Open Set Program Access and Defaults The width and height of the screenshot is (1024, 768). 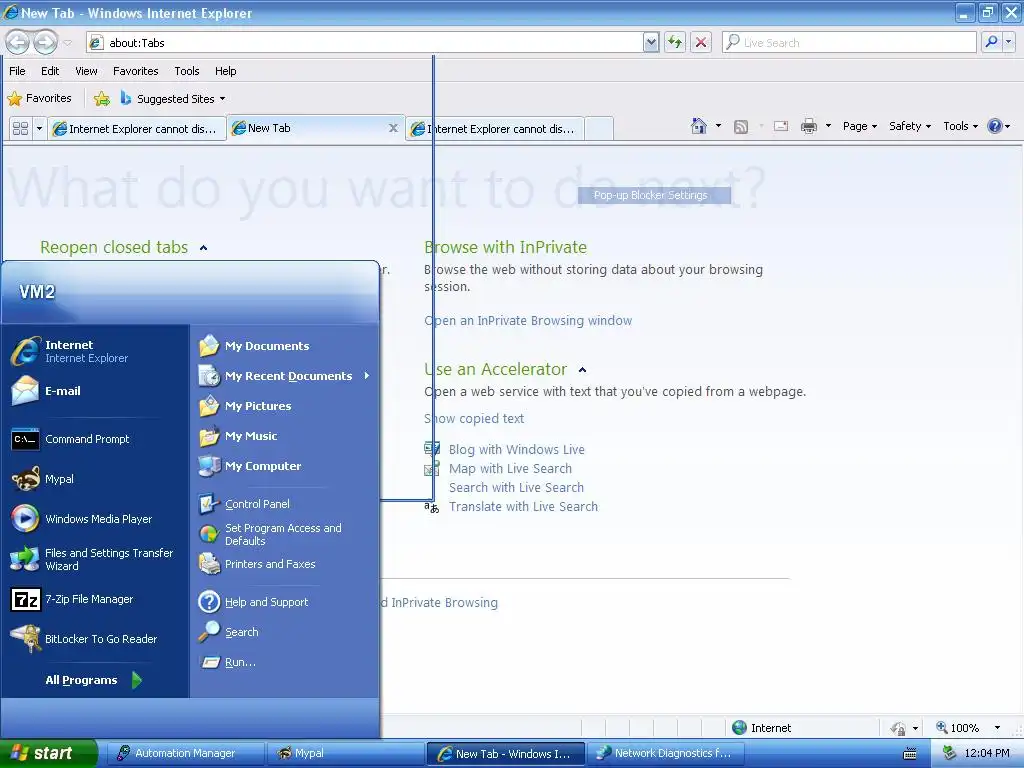click(x=285, y=534)
